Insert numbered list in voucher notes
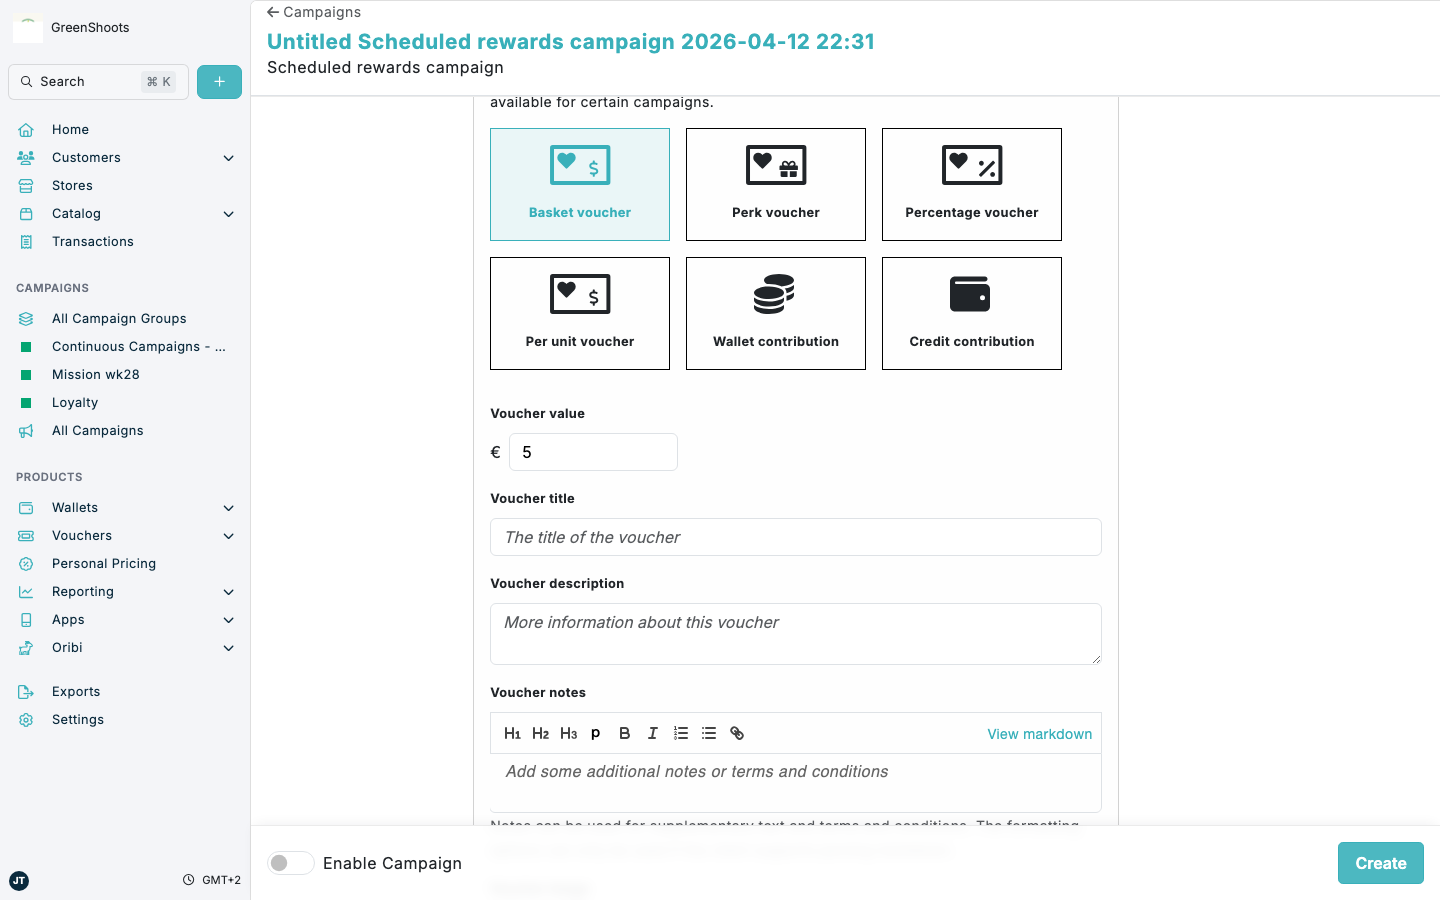This screenshot has height=900, width=1440. [x=680, y=733]
